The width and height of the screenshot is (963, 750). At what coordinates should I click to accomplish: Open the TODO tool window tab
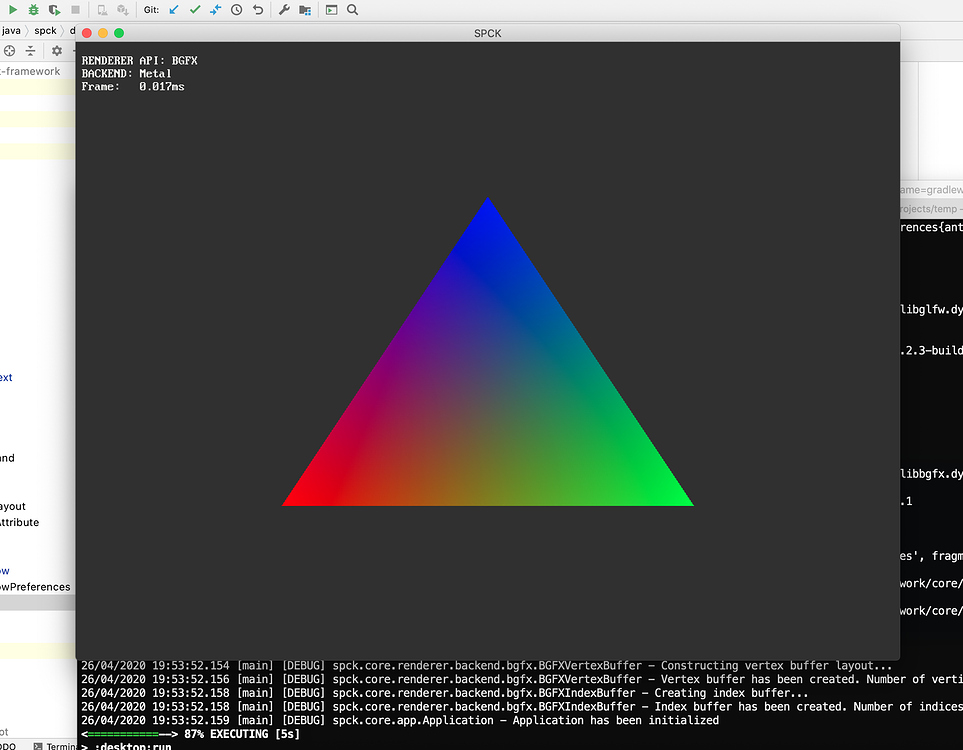8,744
